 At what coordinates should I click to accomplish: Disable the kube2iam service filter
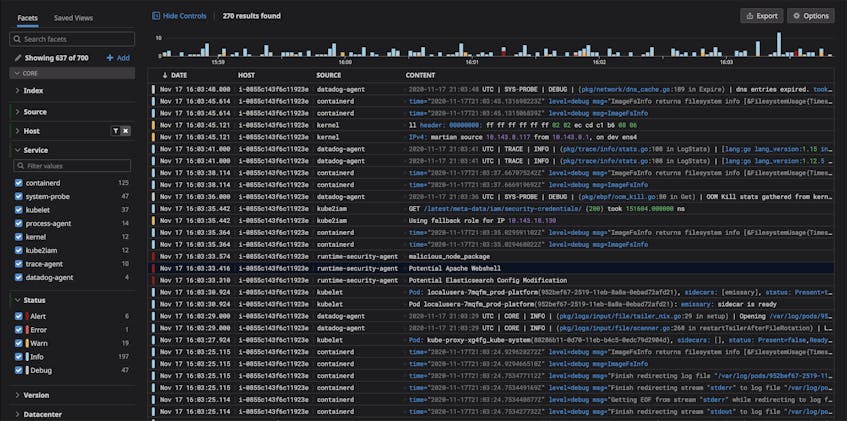[x=19, y=251]
